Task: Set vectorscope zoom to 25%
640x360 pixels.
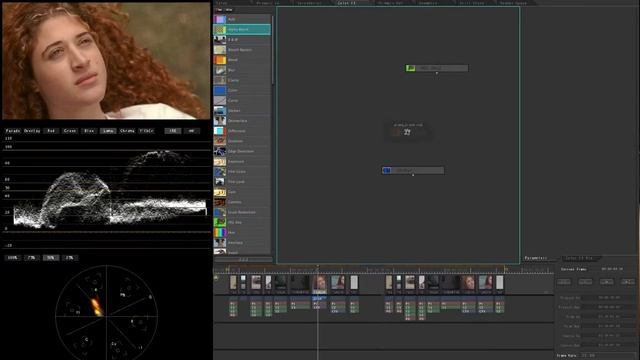Action: 70,258
